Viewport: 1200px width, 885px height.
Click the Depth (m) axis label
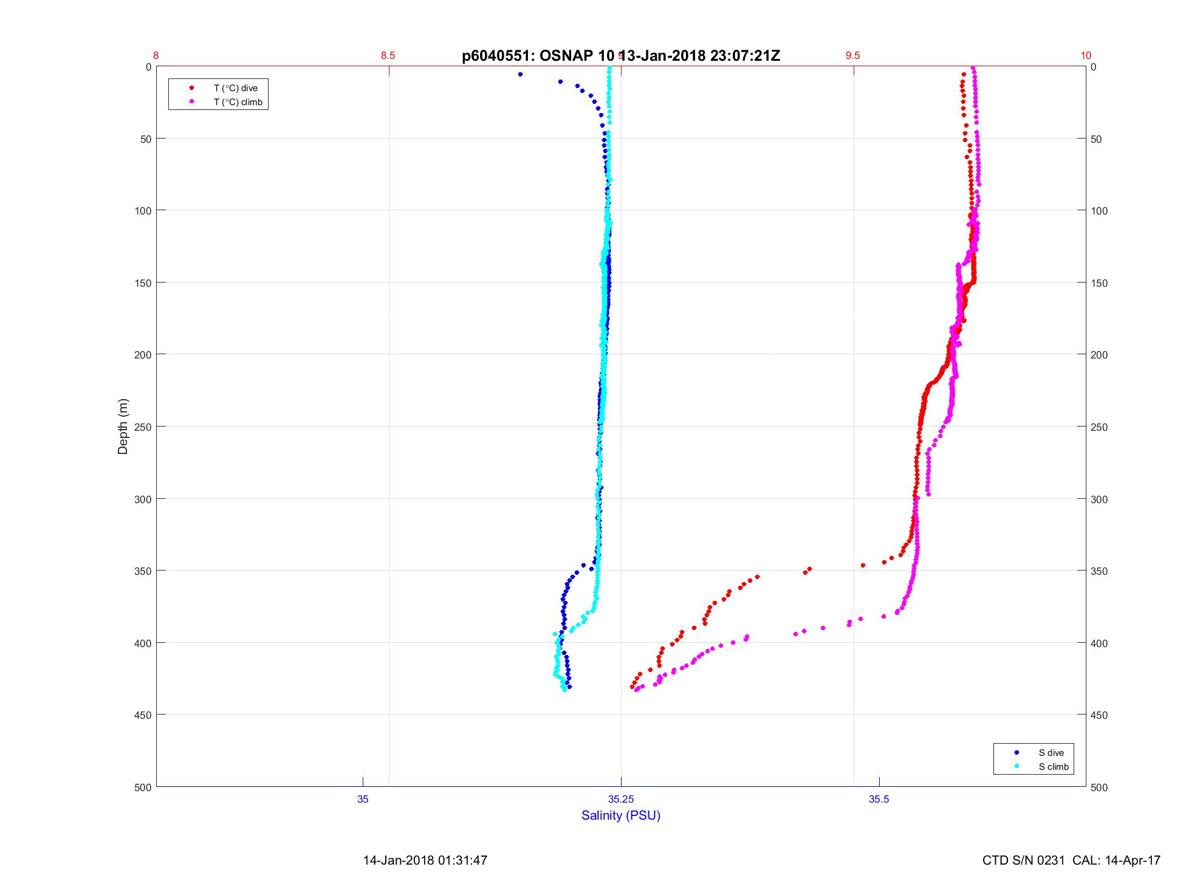pyautogui.click(x=124, y=426)
